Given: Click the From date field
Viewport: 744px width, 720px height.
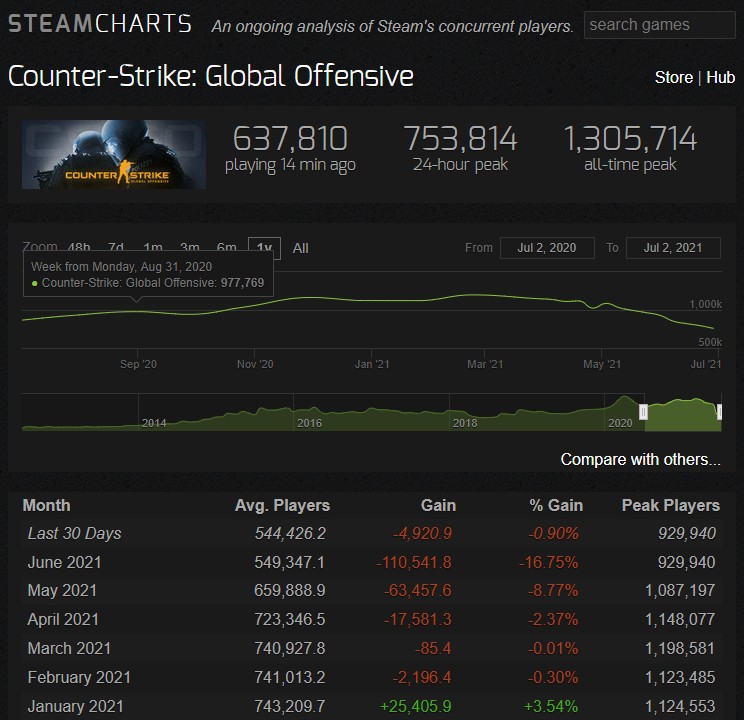Looking at the screenshot, I should pyautogui.click(x=547, y=248).
